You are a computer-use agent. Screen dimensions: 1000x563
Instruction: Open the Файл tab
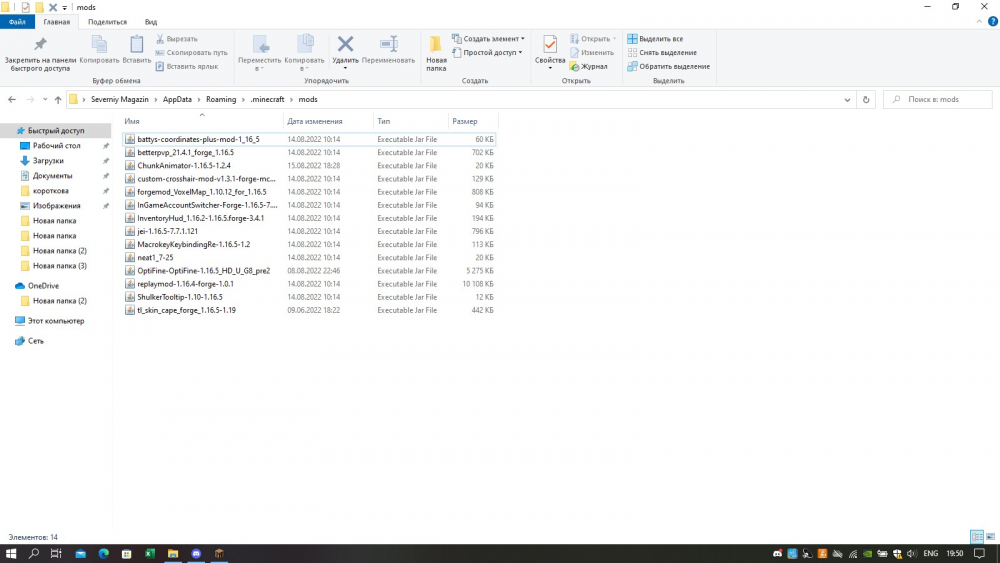coord(17,22)
